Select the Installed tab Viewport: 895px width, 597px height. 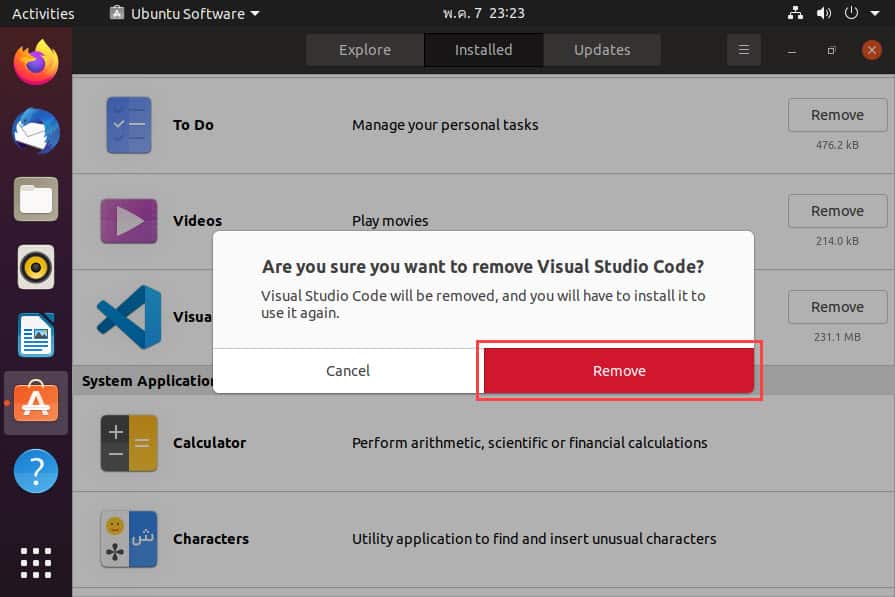tap(483, 50)
